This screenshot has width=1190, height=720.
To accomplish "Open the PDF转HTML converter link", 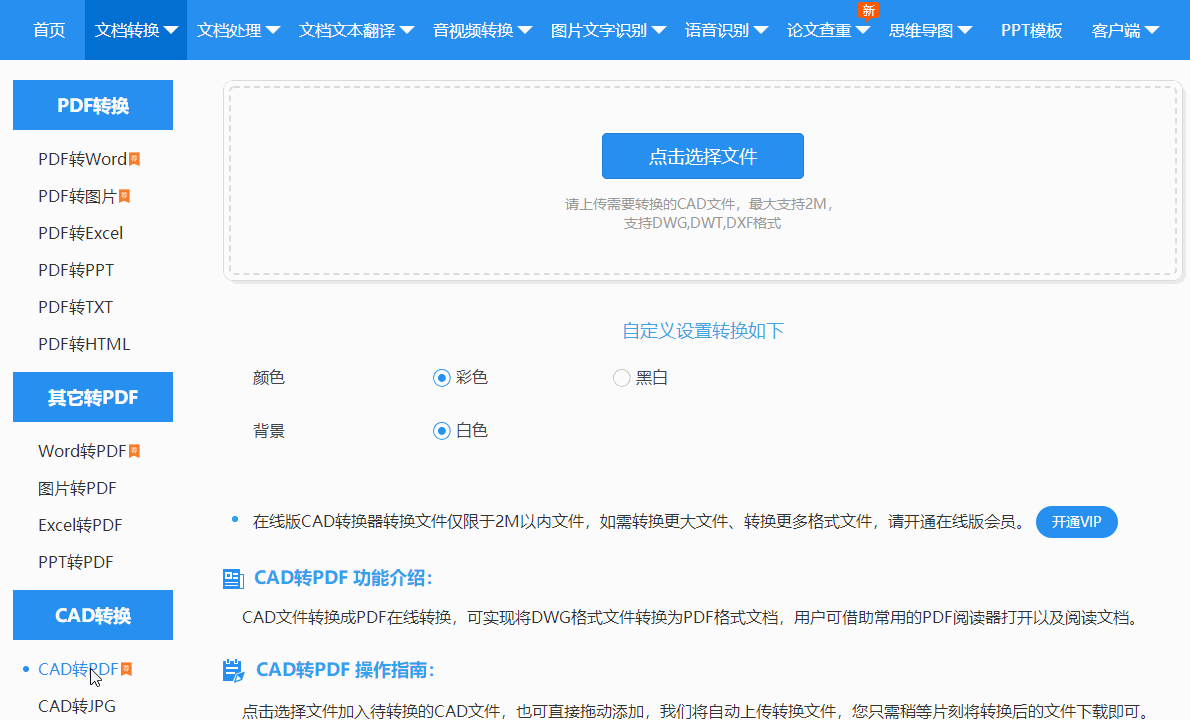I will [84, 344].
